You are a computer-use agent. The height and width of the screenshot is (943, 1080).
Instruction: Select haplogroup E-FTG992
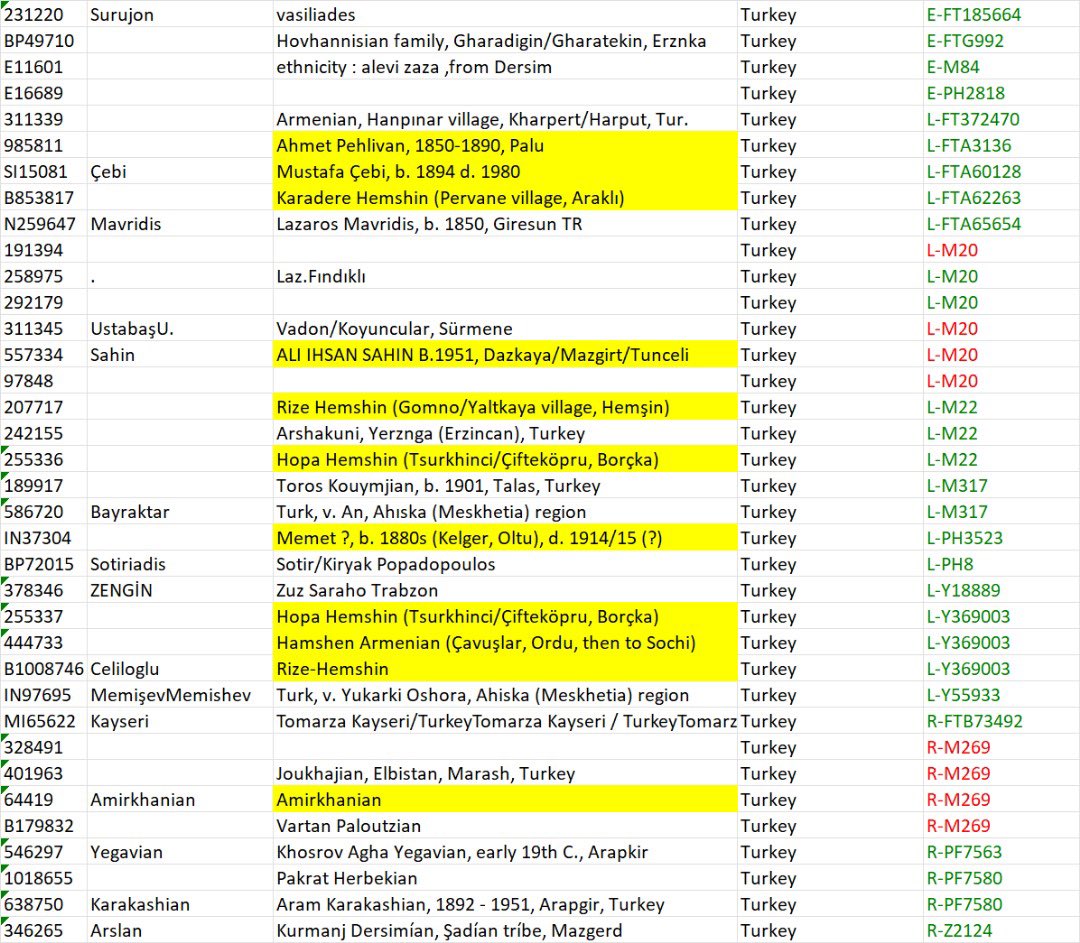point(1001,41)
